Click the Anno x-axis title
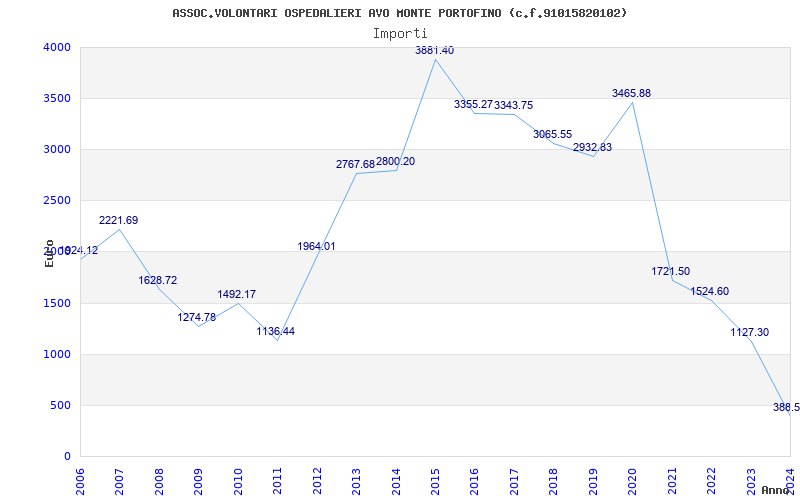The height and width of the screenshot is (500, 800). pyautogui.click(x=776, y=490)
